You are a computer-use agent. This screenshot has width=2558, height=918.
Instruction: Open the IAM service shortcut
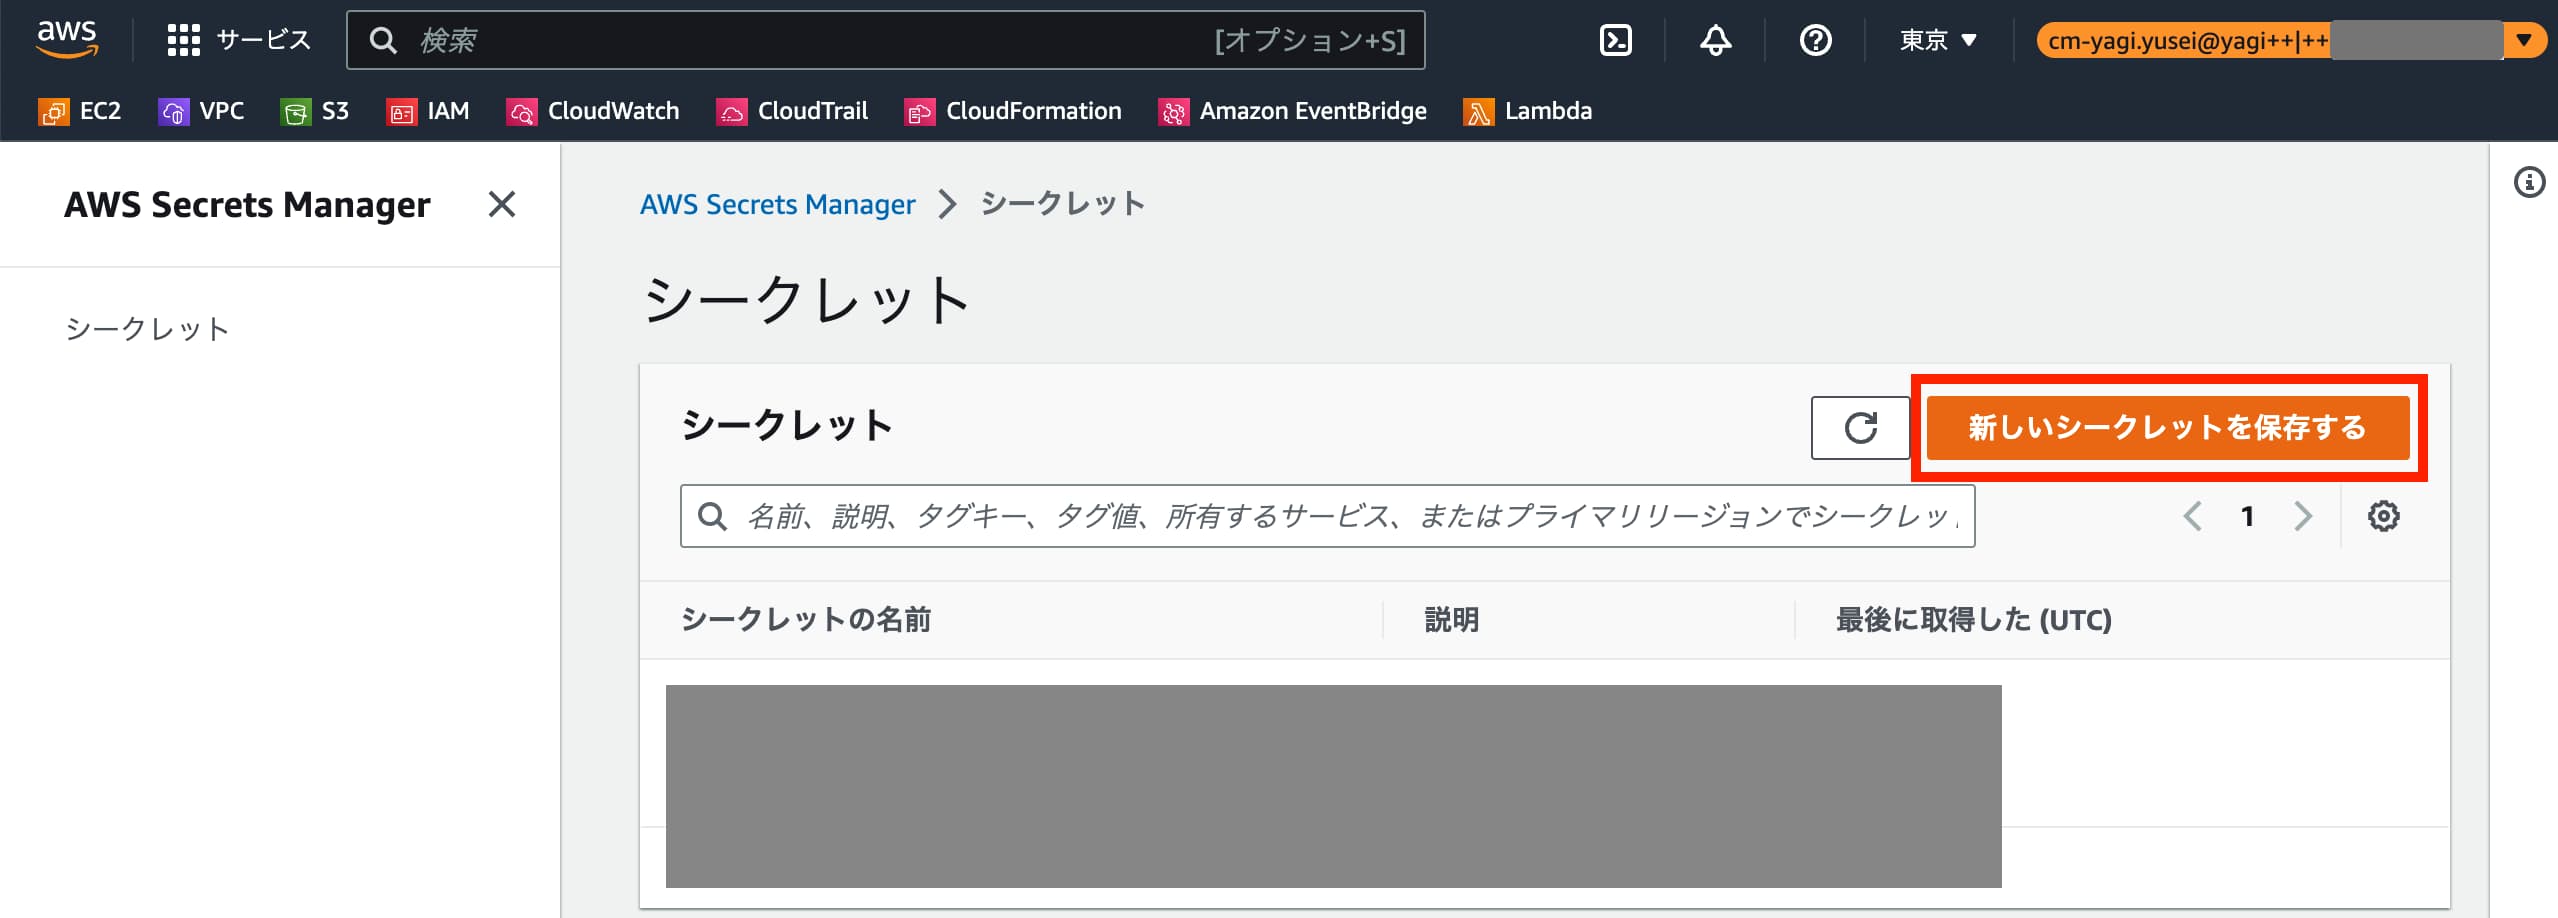pos(428,111)
